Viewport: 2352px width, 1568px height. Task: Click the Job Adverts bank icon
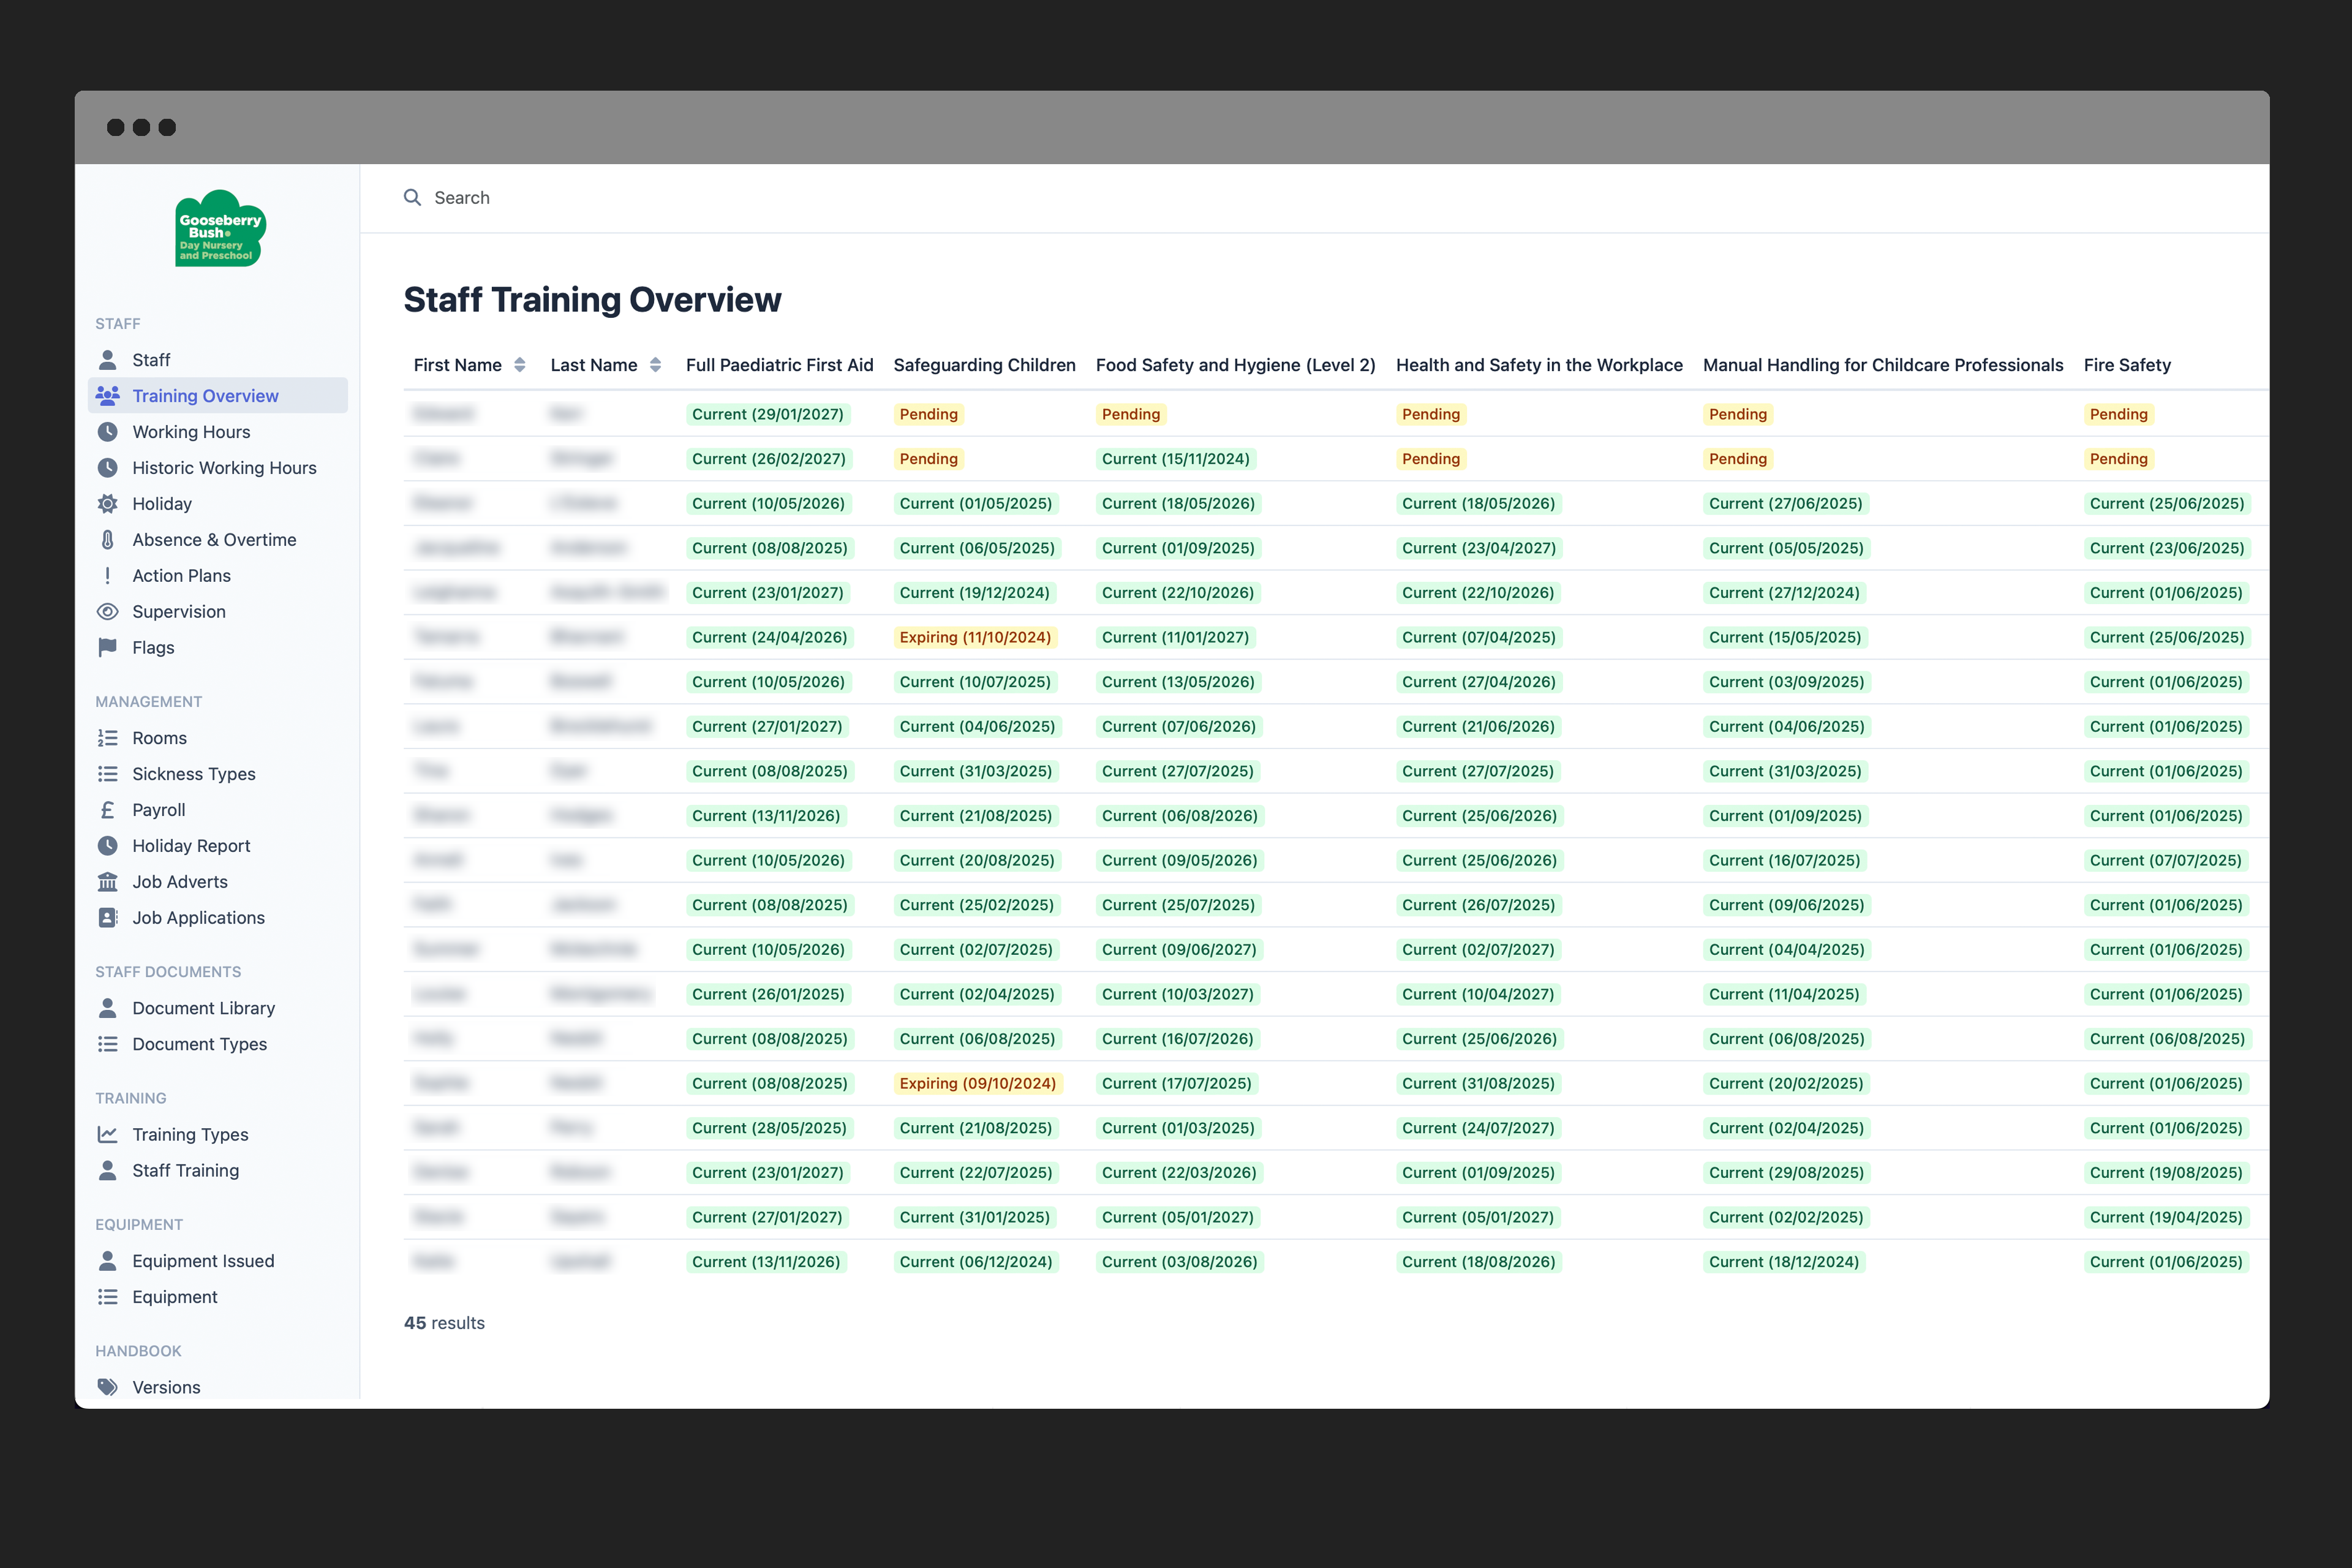[108, 881]
